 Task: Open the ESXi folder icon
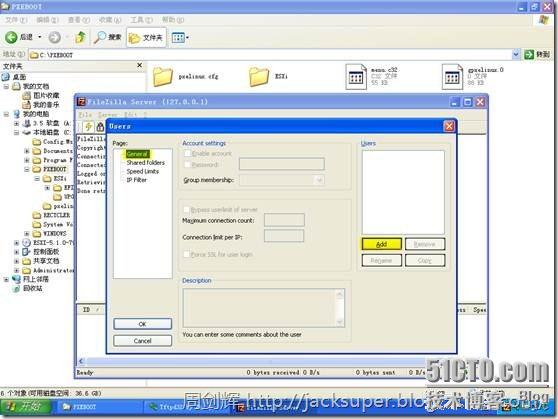click(x=259, y=76)
